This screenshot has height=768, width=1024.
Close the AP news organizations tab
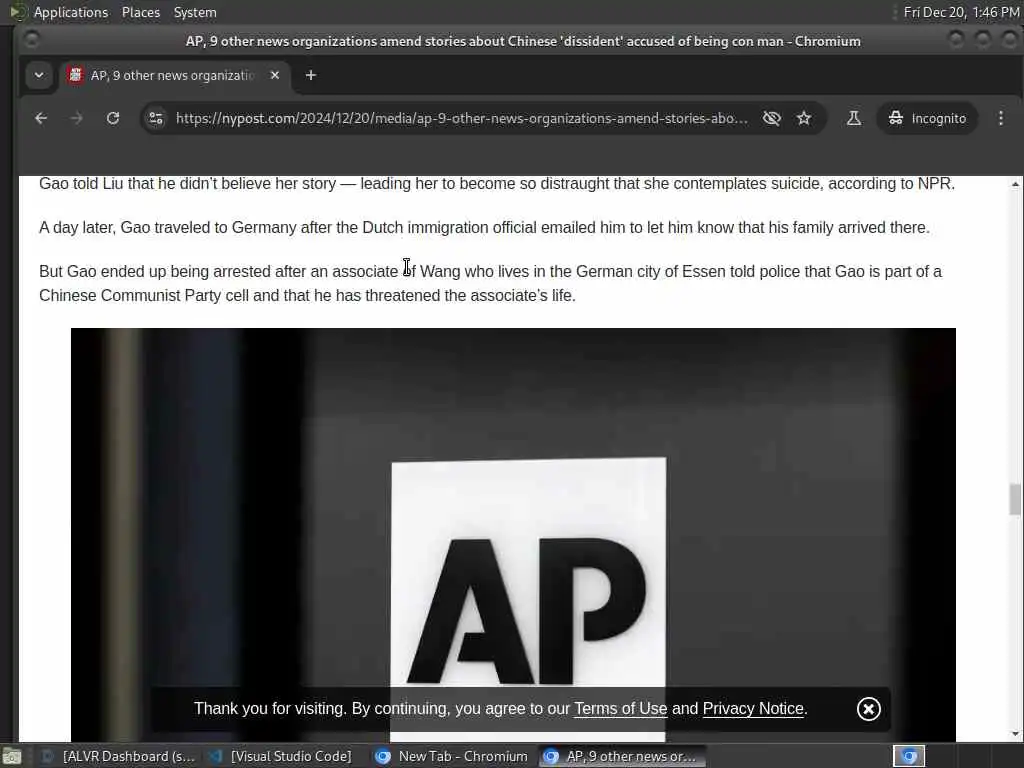pyautogui.click(x=275, y=75)
